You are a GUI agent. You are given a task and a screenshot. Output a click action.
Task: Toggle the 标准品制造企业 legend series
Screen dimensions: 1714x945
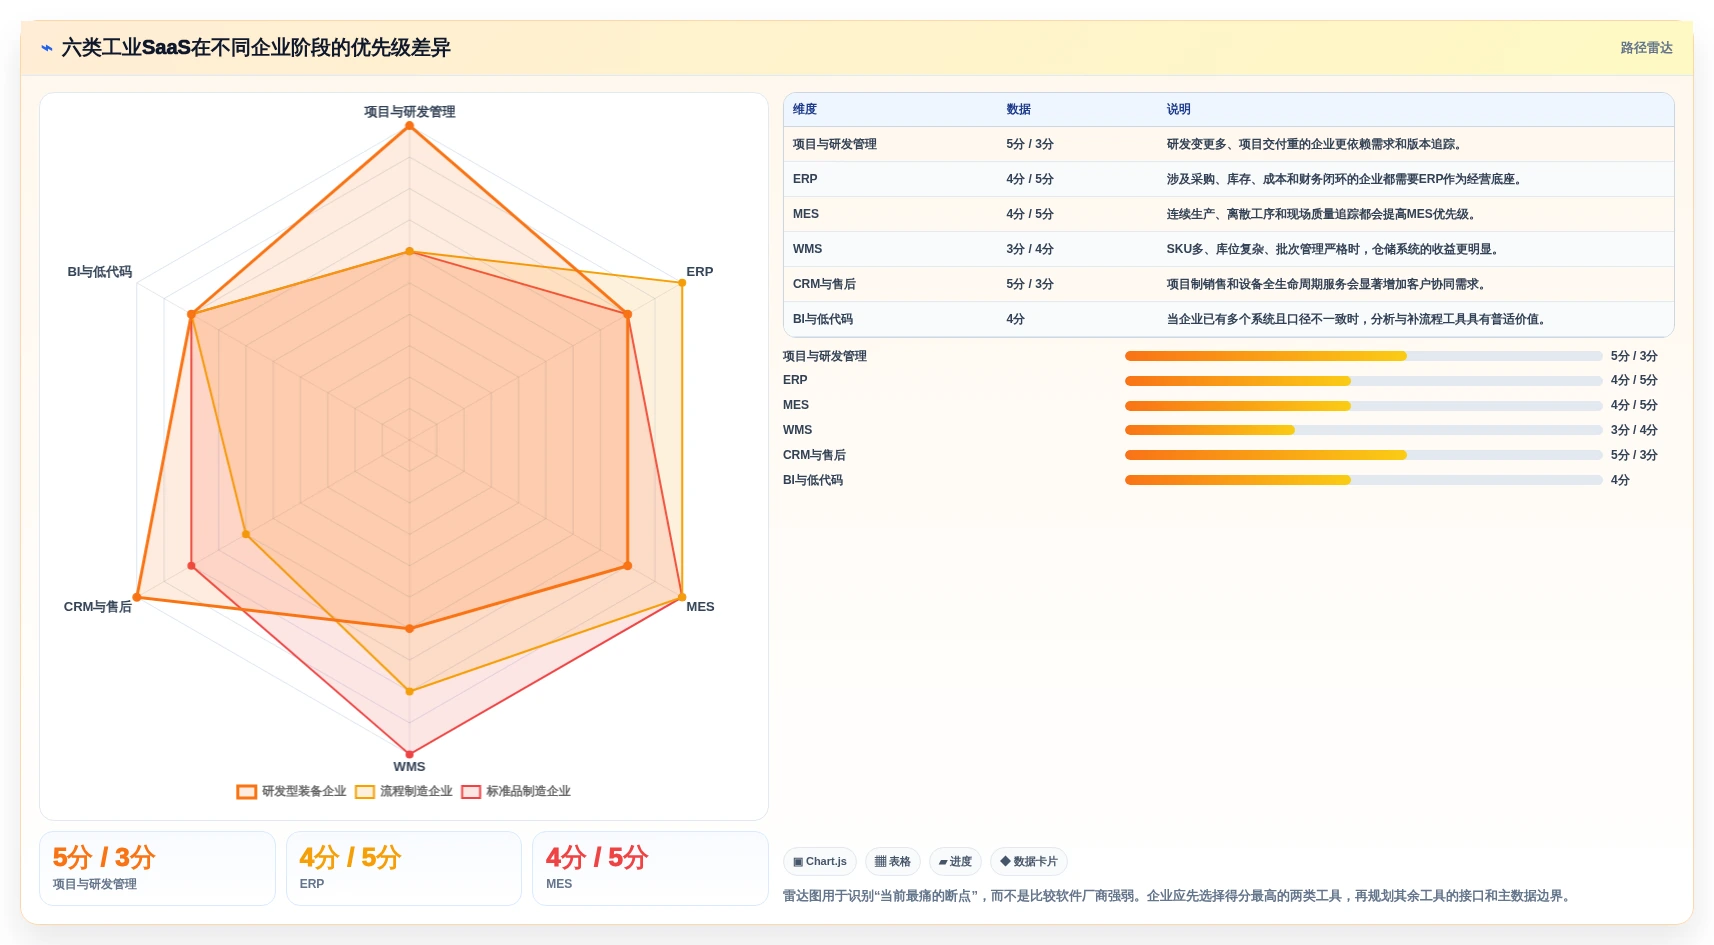[x=516, y=791]
